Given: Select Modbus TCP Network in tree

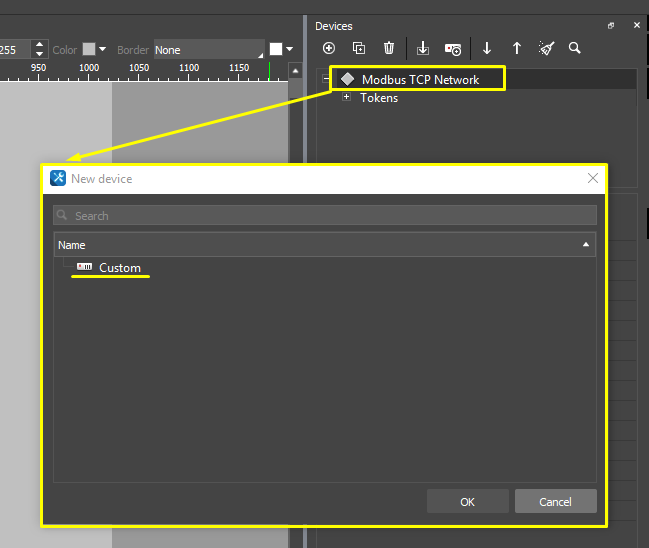Looking at the screenshot, I should pos(420,79).
